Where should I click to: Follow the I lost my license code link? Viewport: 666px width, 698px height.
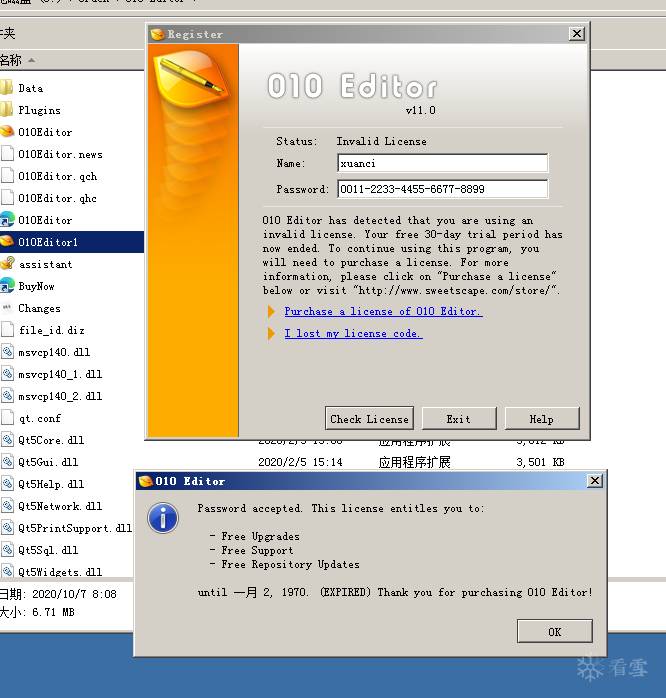pos(353,333)
